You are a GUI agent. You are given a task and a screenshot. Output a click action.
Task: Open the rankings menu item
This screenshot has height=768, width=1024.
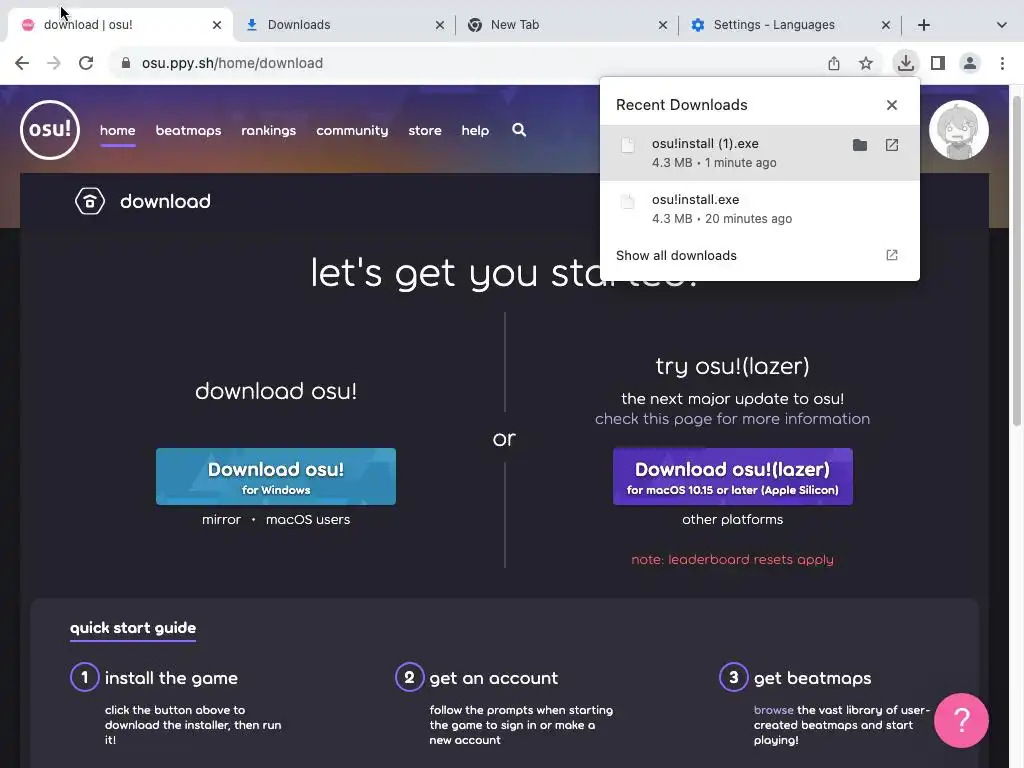tap(268, 131)
